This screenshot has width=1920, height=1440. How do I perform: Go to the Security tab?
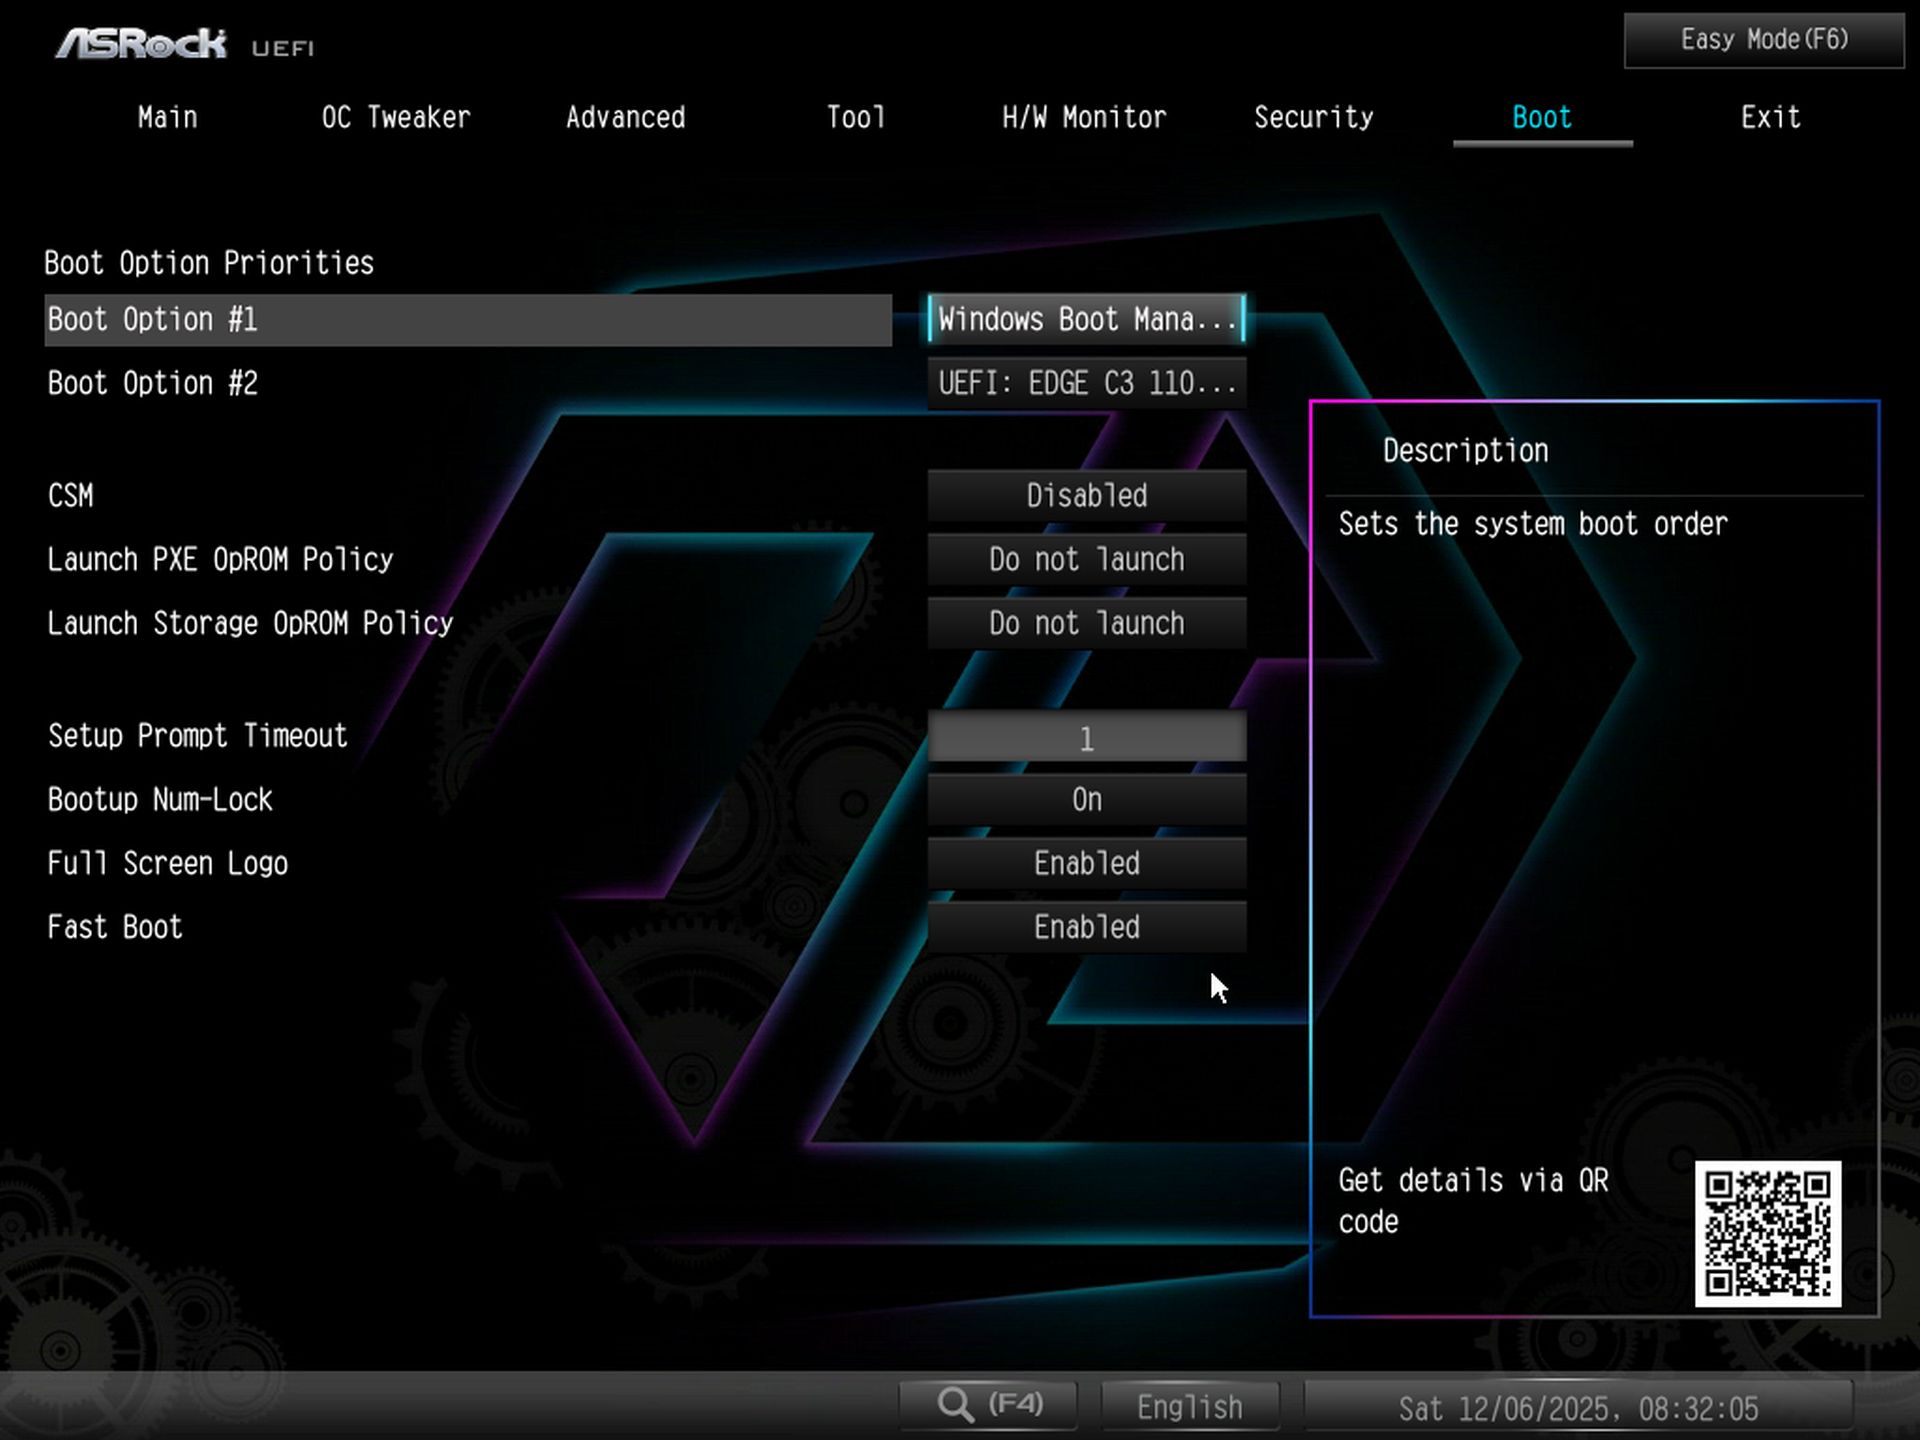click(x=1314, y=117)
